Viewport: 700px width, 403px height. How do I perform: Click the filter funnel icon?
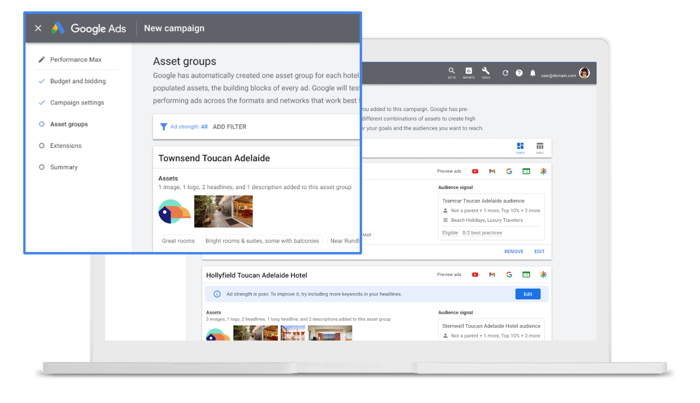point(163,127)
